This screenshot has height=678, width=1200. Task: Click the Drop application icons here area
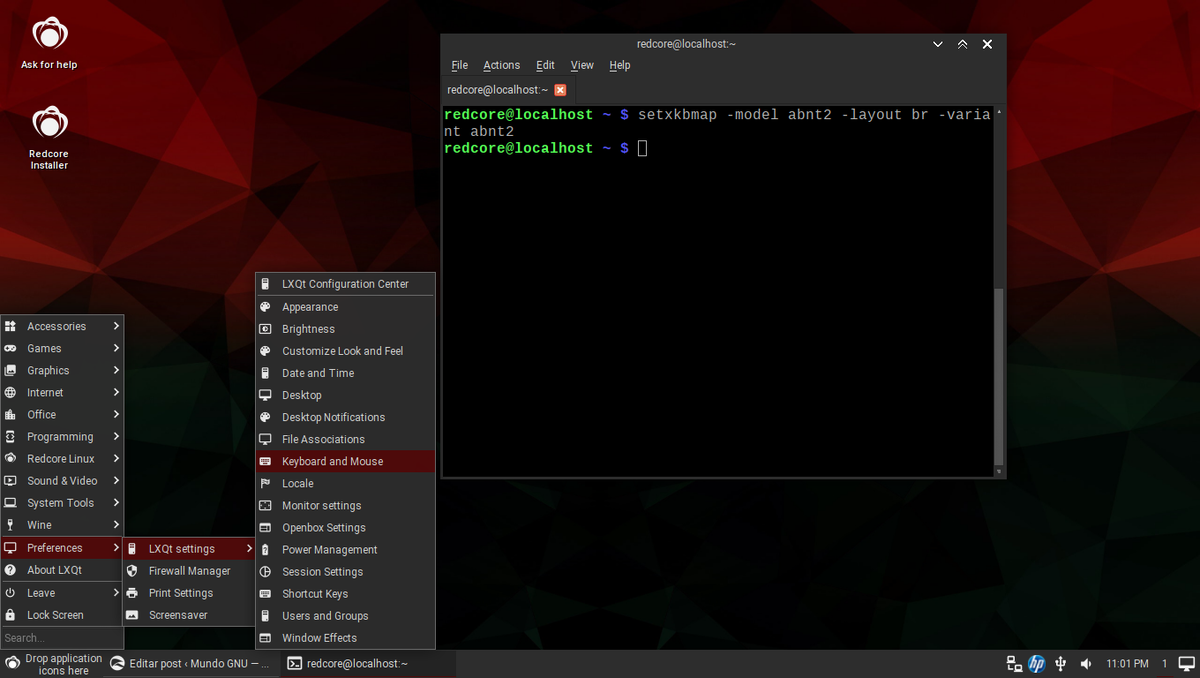(63, 664)
